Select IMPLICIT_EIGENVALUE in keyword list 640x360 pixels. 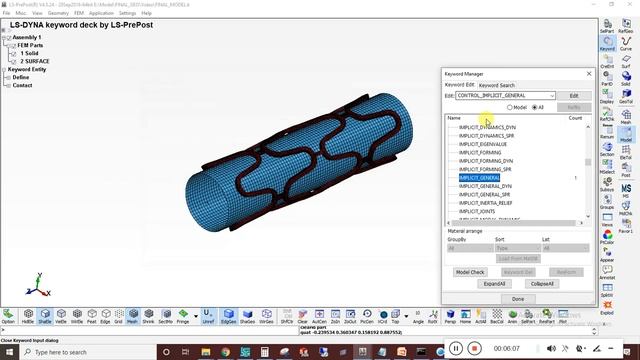tap(483, 144)
